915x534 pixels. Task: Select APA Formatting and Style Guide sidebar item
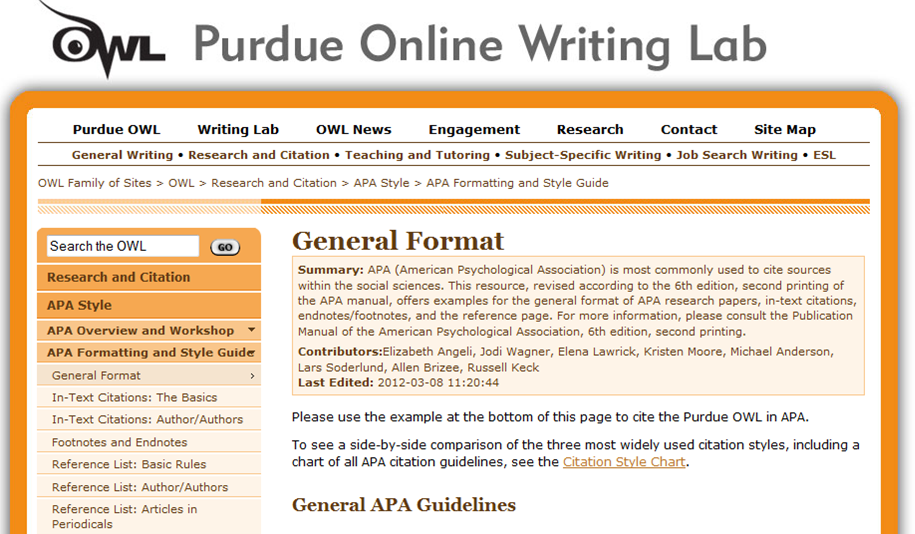coord(149,352)
